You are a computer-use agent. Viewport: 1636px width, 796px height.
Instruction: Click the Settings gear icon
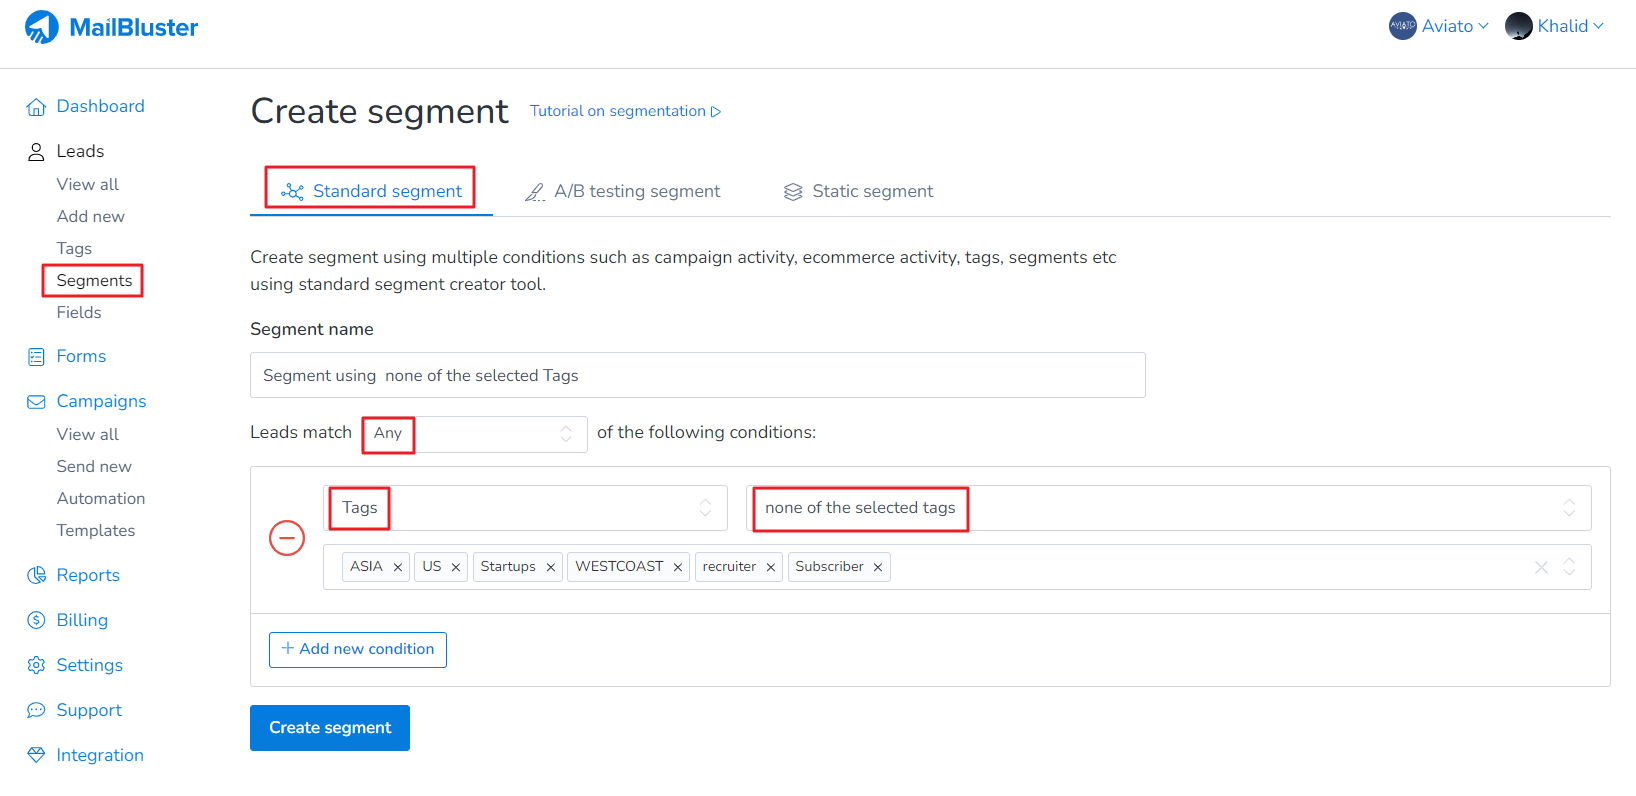[36, 665]
